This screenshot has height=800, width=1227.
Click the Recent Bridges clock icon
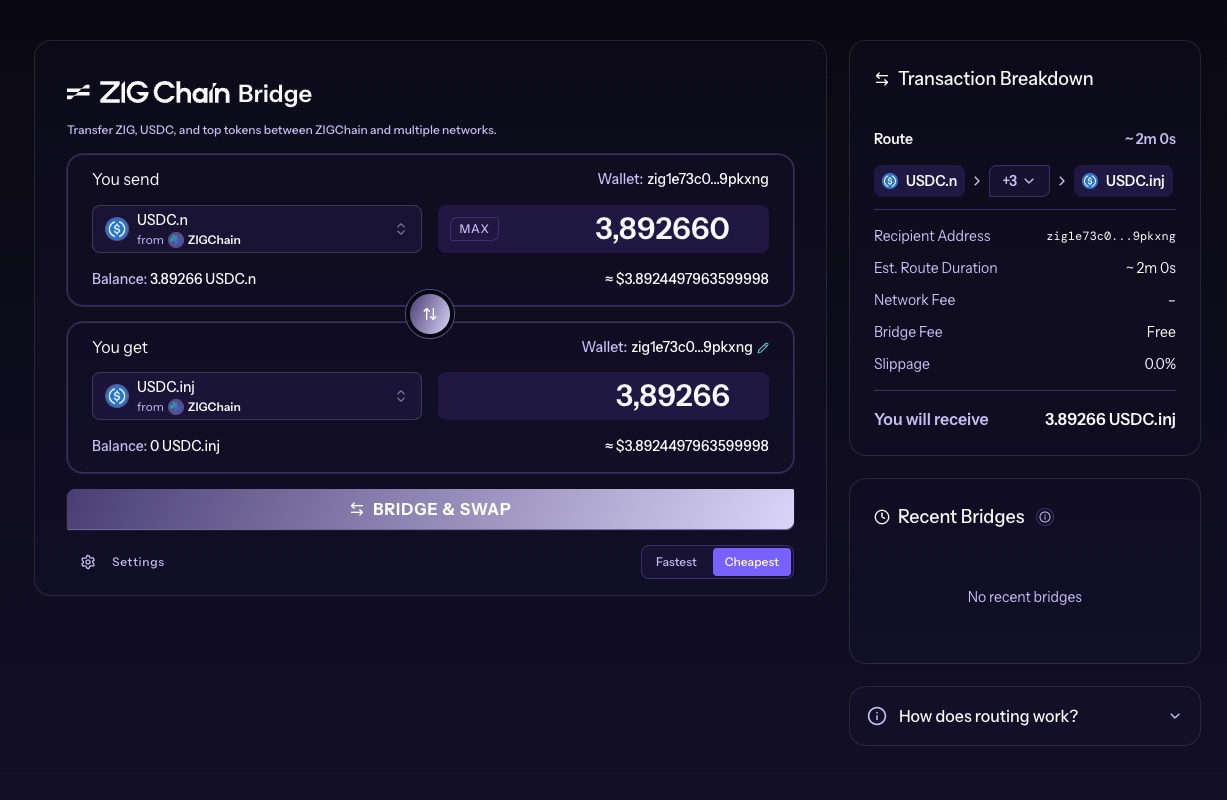pyautogui.click(x=882, y=517)
